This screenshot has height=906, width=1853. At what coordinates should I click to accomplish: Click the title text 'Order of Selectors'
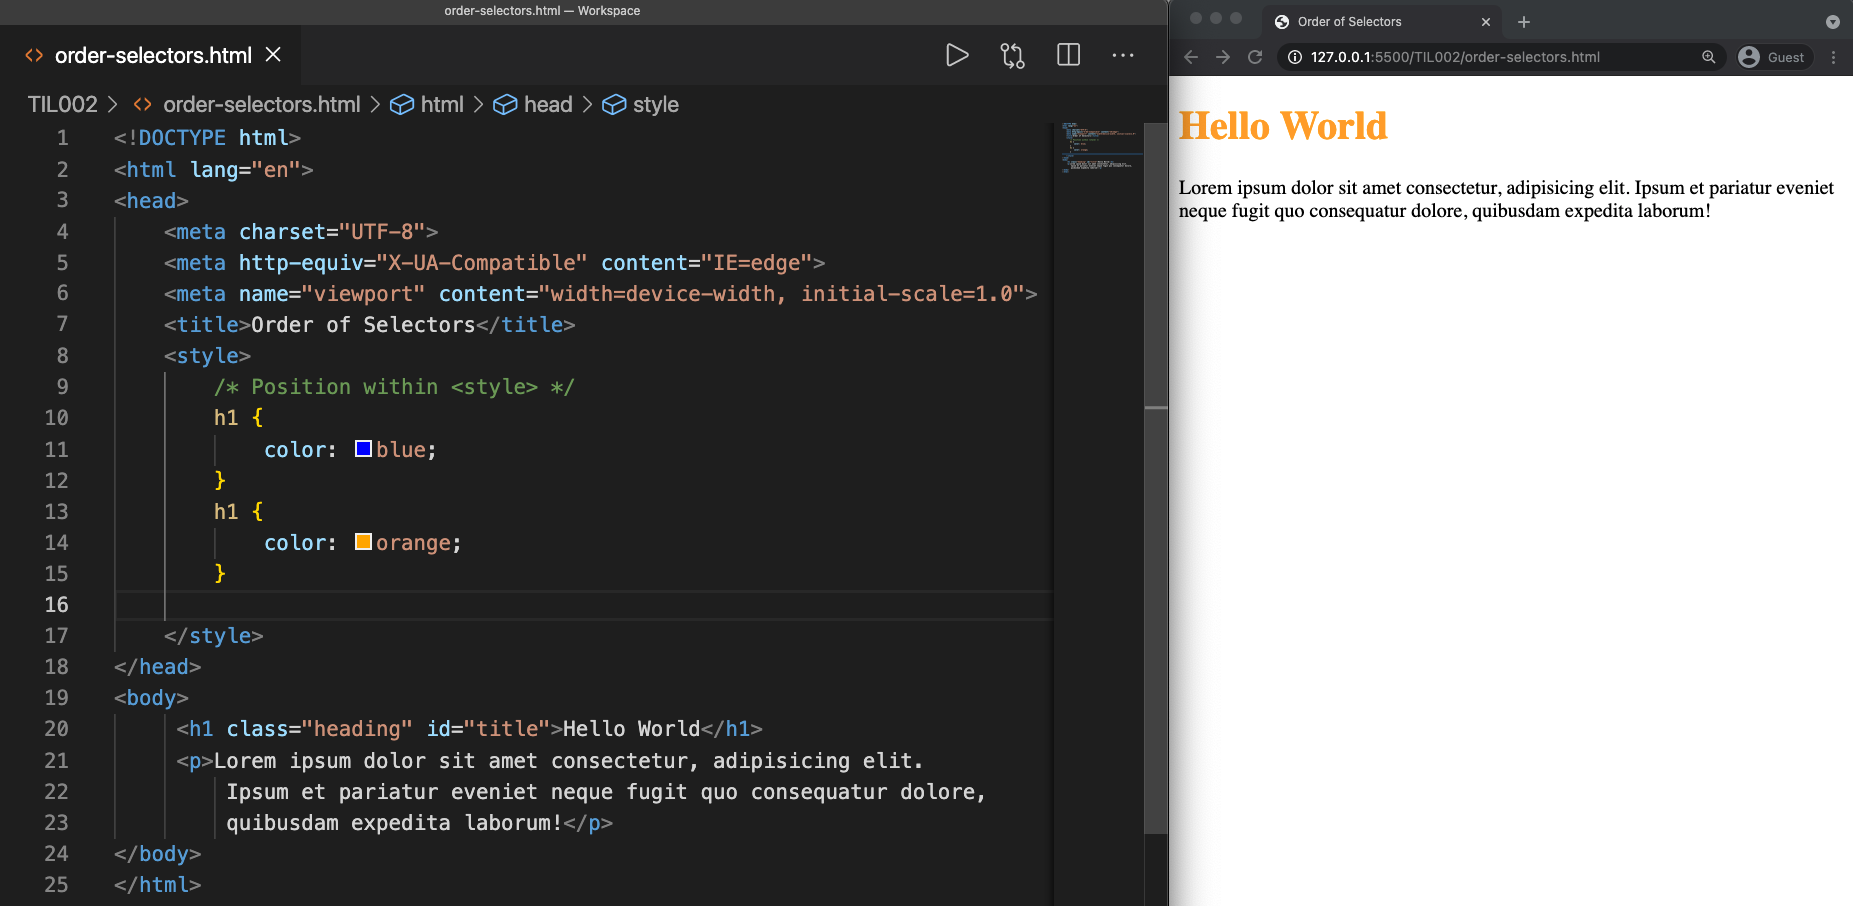[363, 325]
